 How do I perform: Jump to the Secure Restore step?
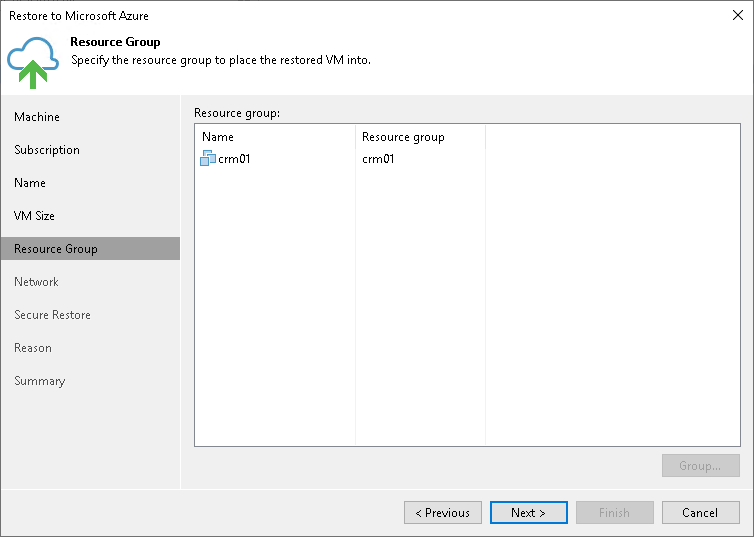[52, 315]
